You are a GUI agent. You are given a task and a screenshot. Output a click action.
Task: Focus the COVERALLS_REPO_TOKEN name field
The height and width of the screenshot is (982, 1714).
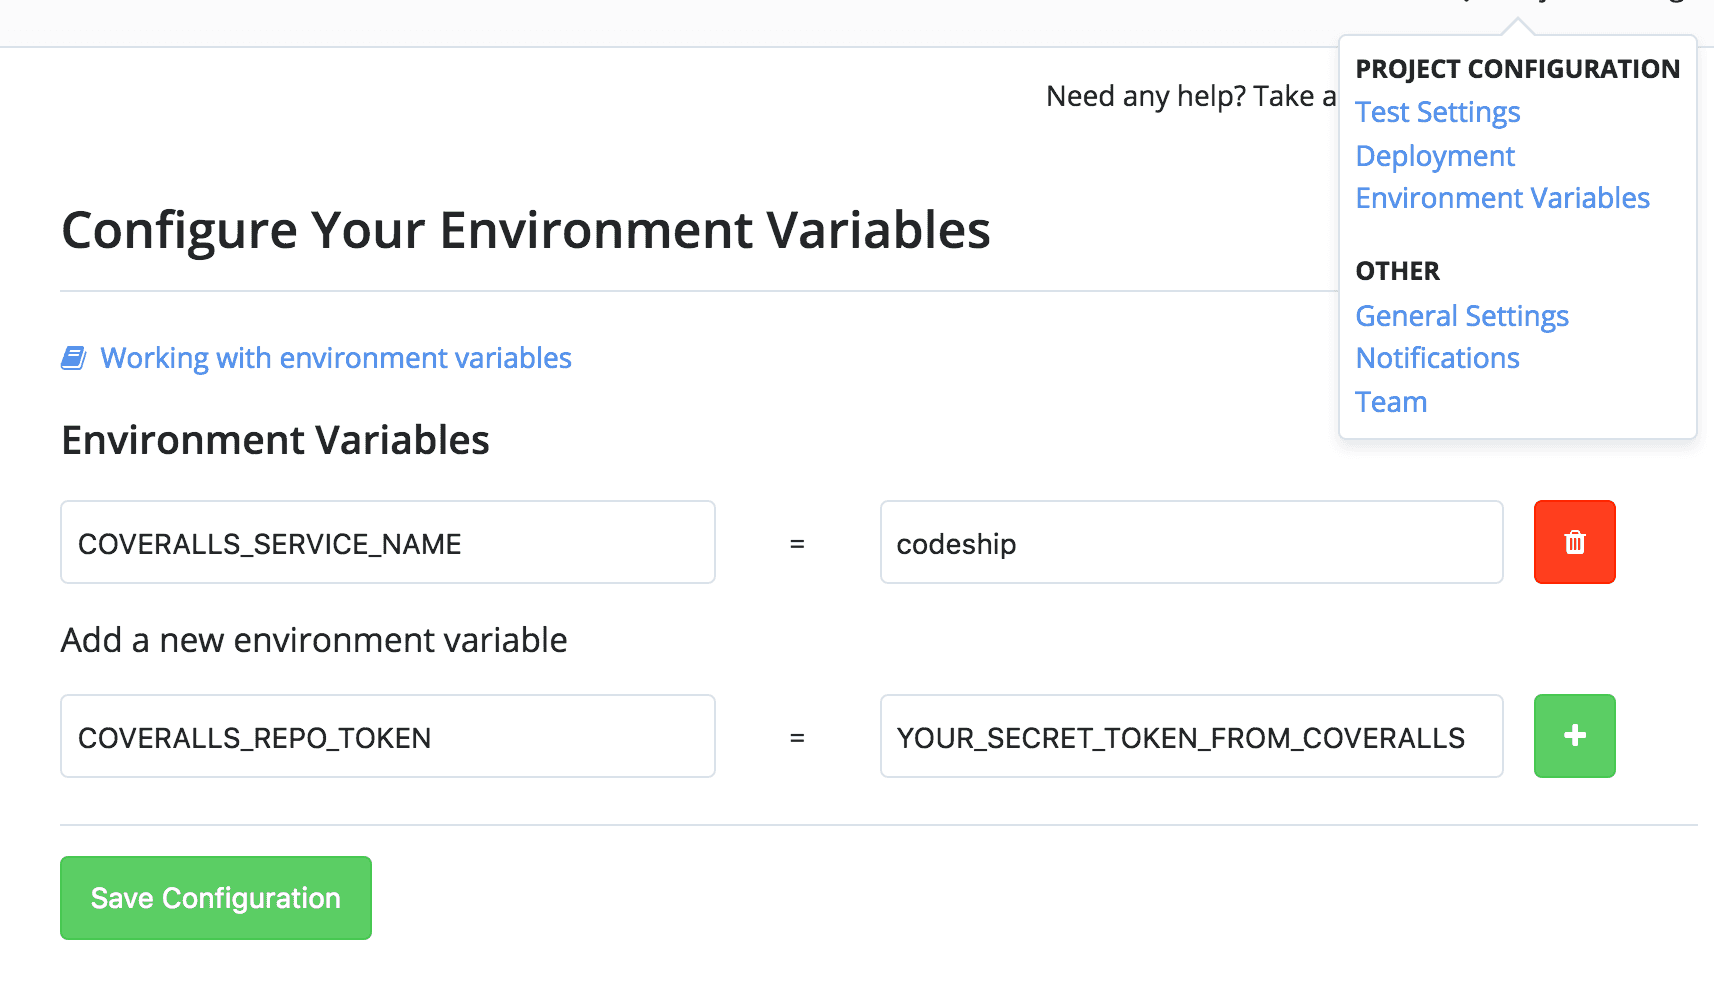click(x=387, y=736)
